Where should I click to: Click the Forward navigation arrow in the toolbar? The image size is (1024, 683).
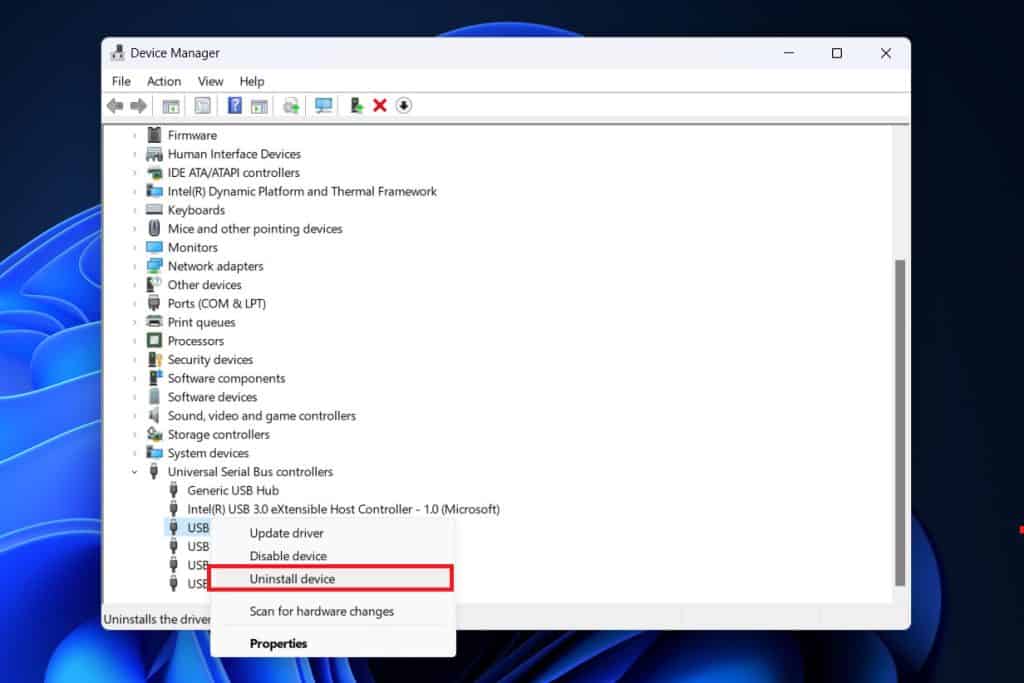(139, 105)
